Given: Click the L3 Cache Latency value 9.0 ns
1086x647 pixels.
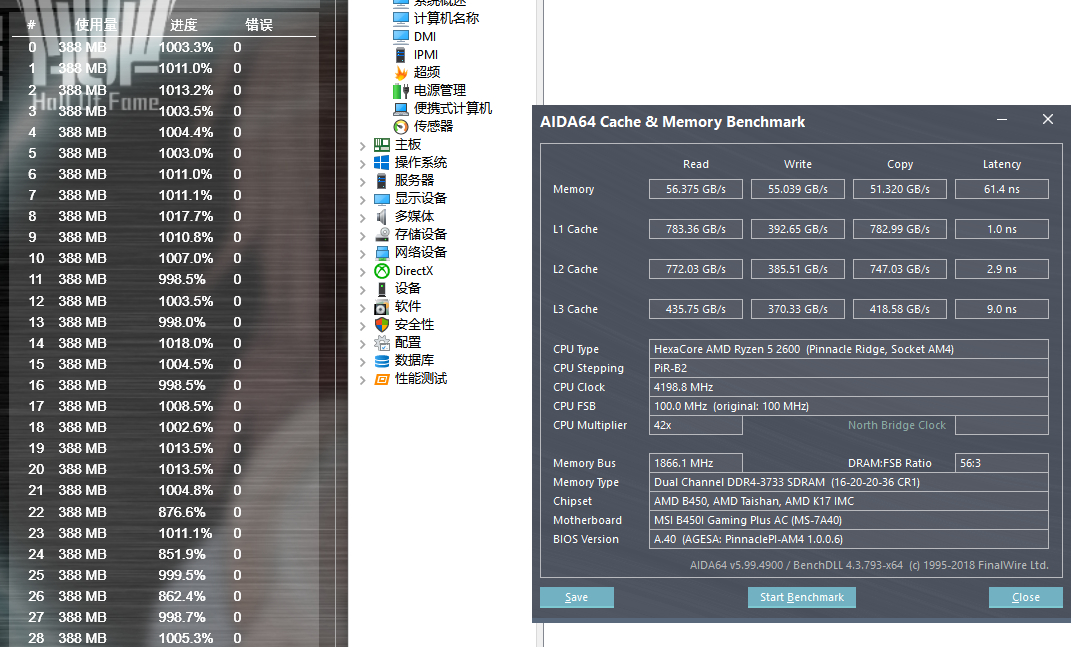Looking at the screenshot, I should (x=1002, y=309).
